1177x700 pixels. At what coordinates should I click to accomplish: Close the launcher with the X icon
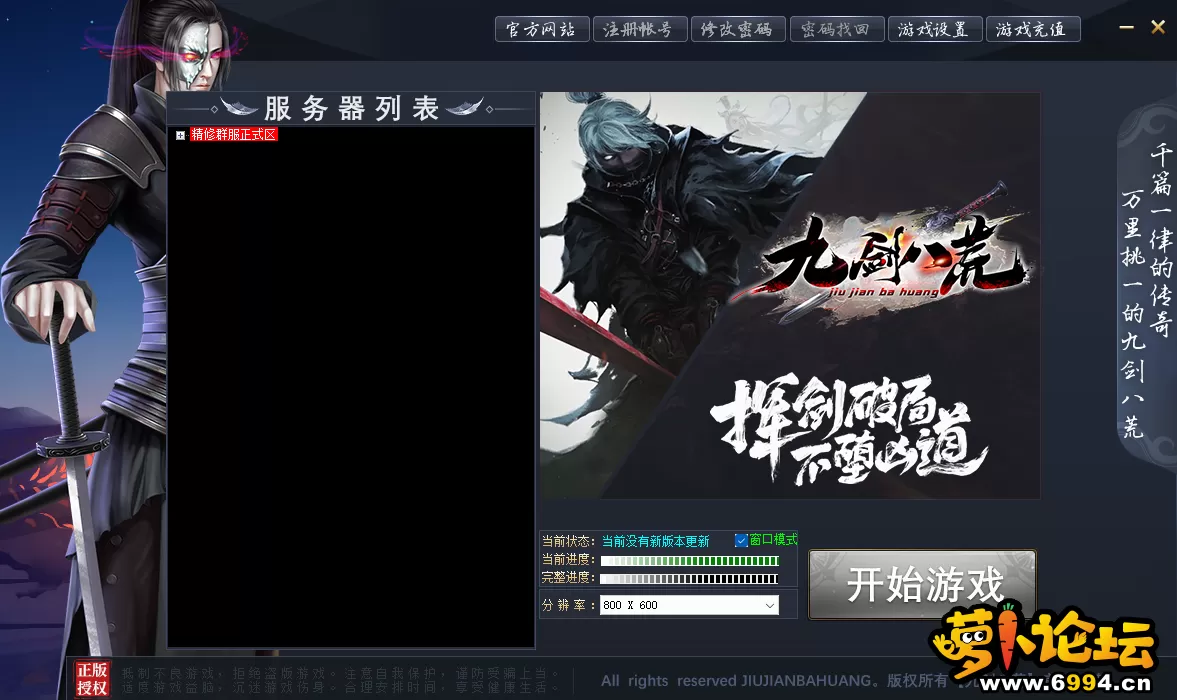(1158, 27)
